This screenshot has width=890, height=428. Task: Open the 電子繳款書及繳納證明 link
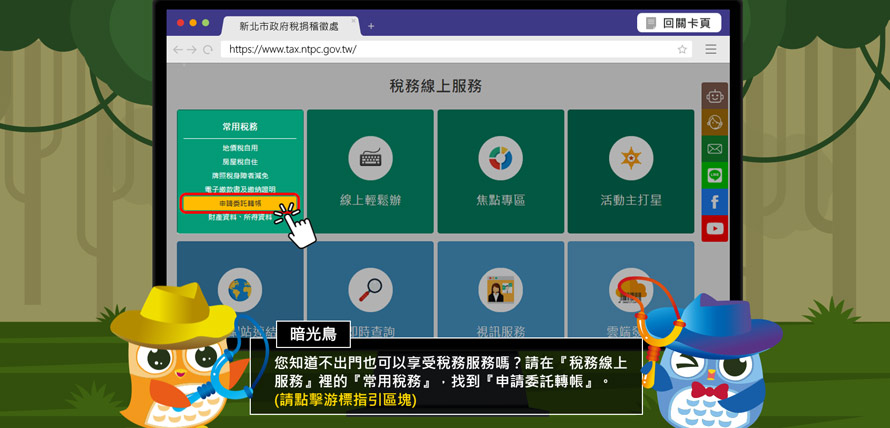(x=240, y=189)
